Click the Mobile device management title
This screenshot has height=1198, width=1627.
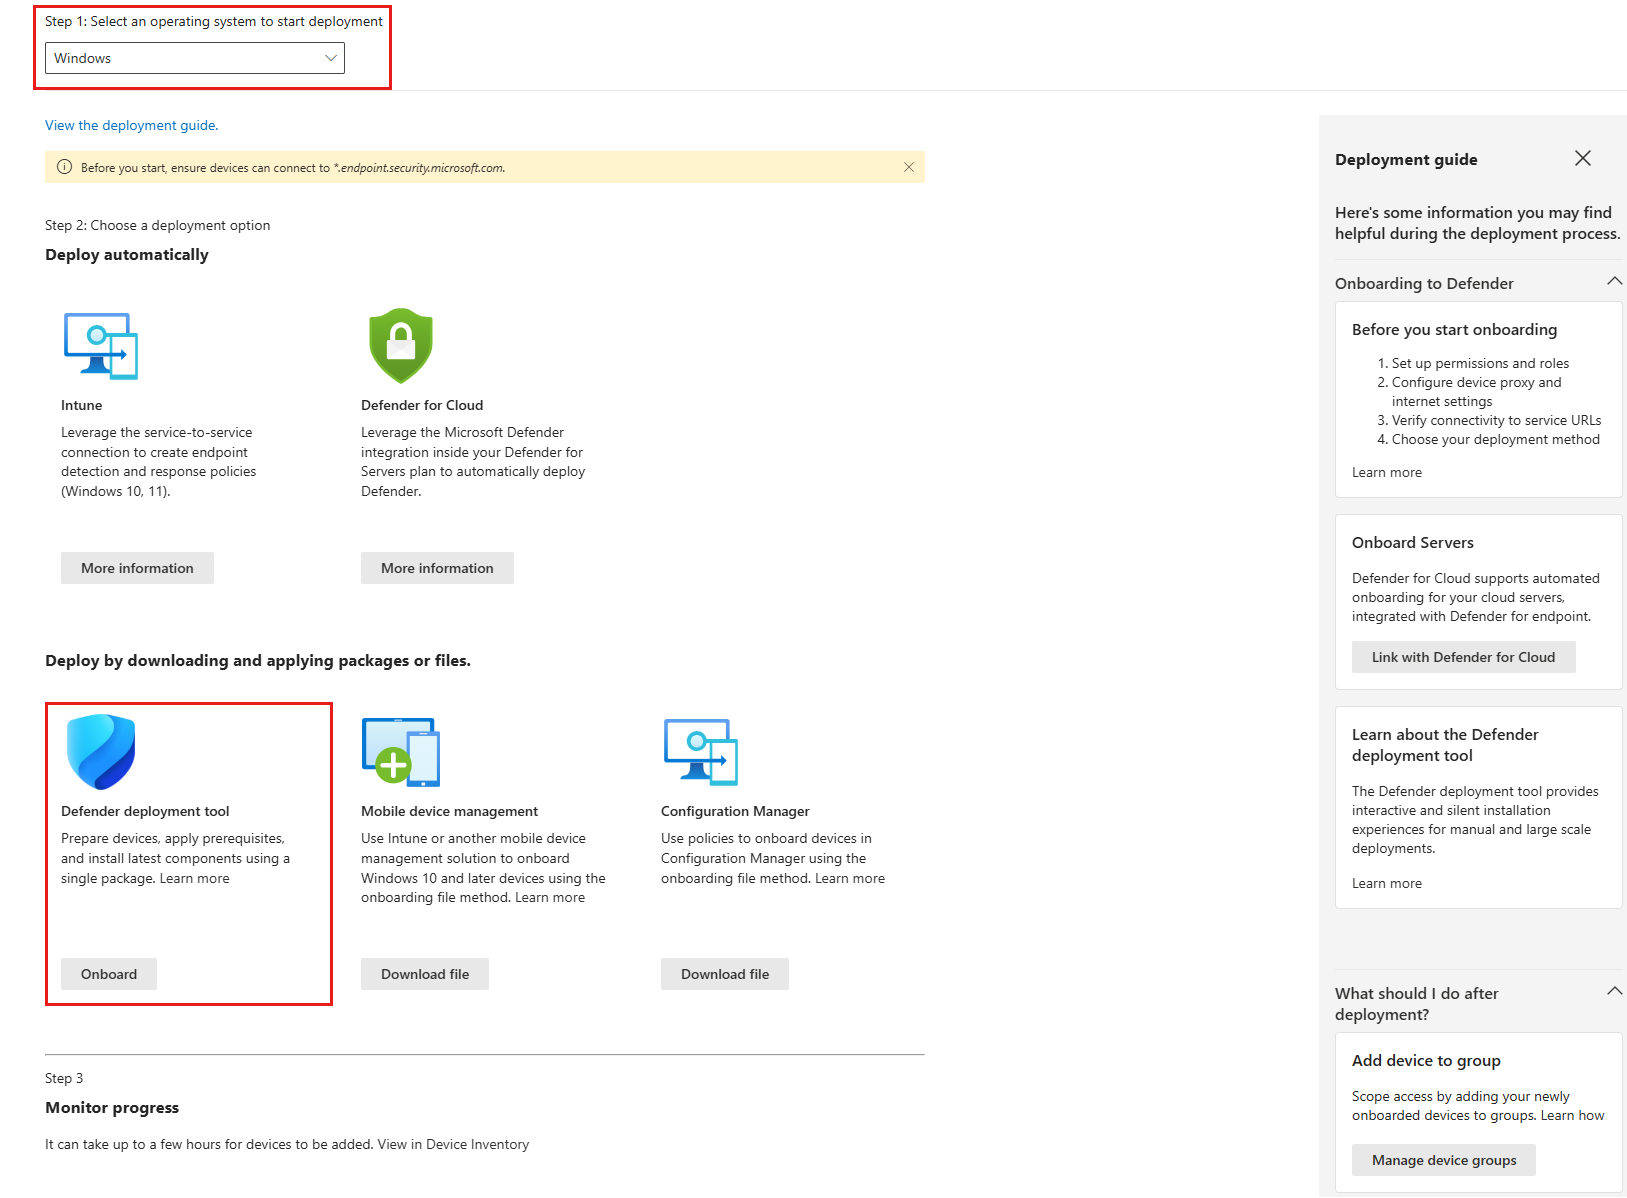coord(449,811)
